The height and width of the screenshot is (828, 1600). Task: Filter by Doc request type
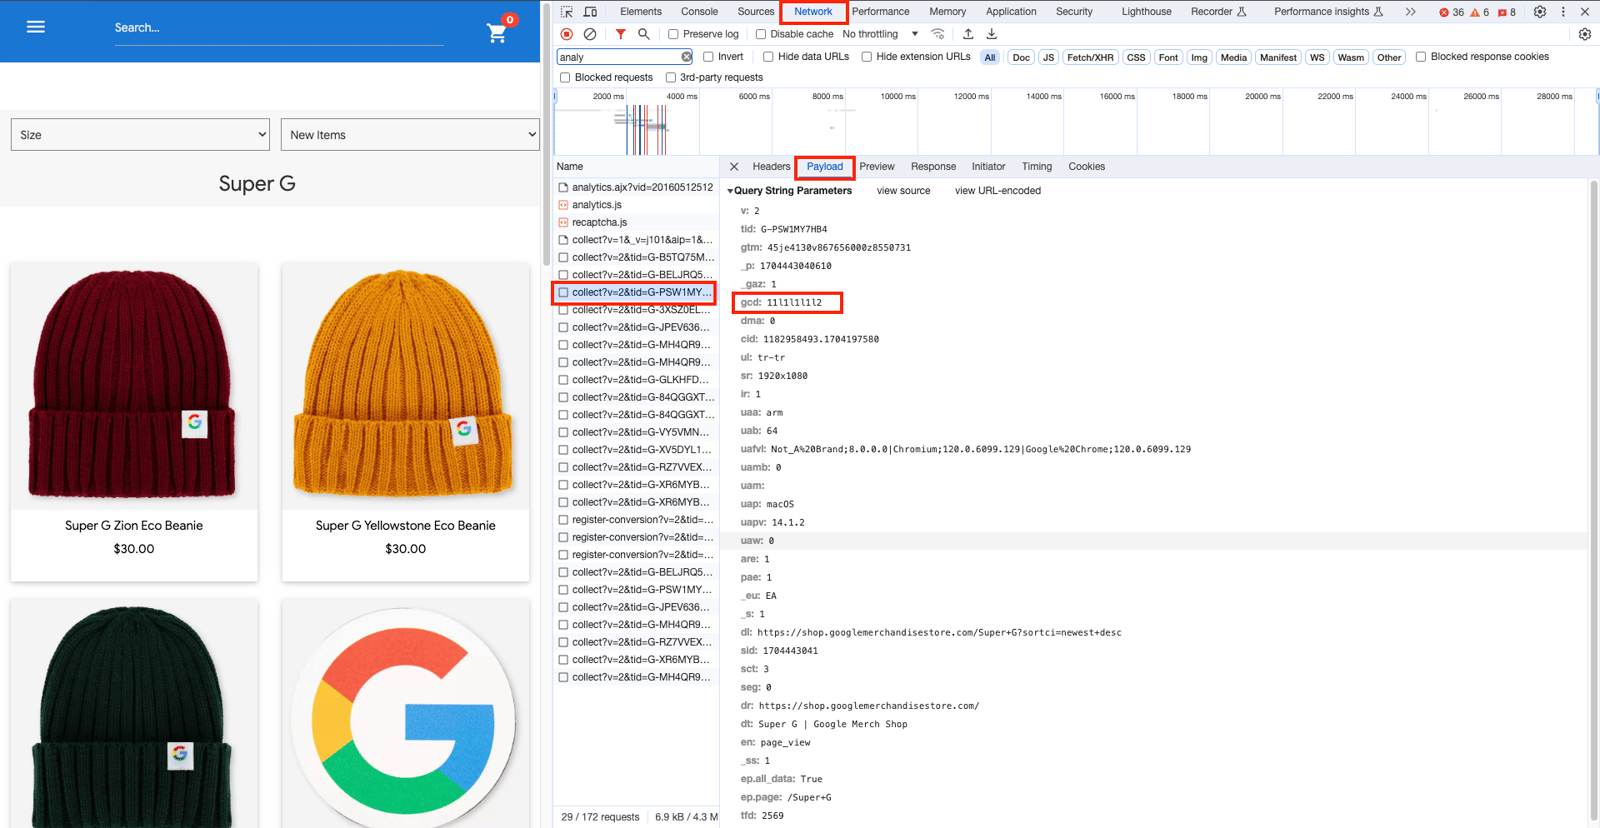click(1021, 57)
